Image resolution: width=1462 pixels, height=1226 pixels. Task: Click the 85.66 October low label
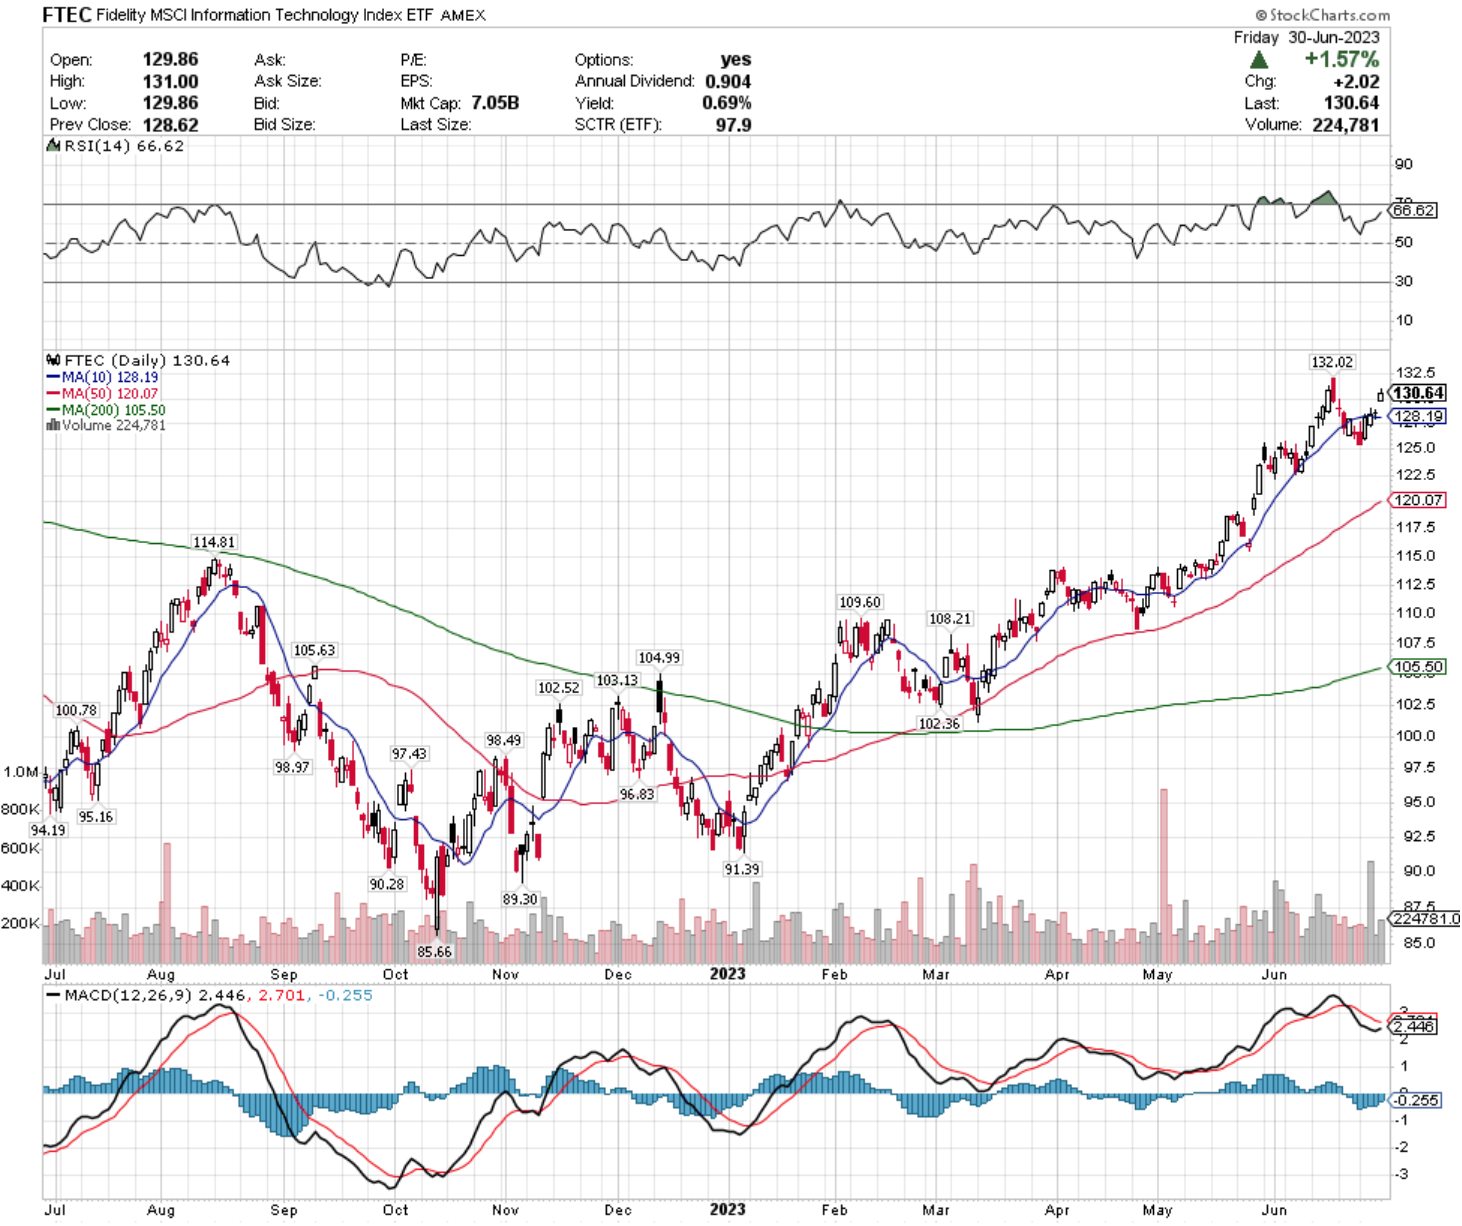[434, 951]
